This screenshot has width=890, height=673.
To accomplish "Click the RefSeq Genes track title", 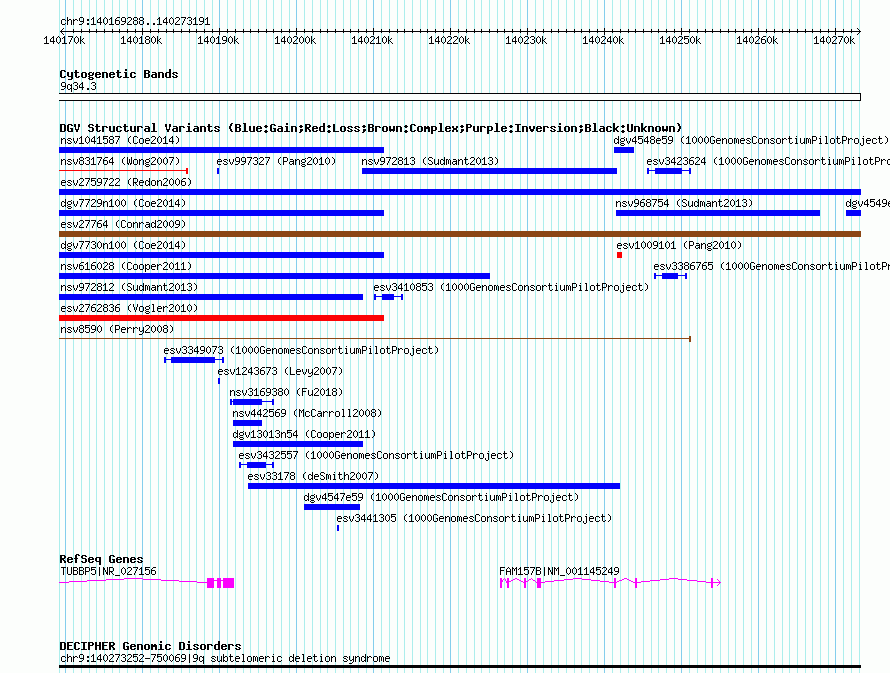I will (101, 559).
